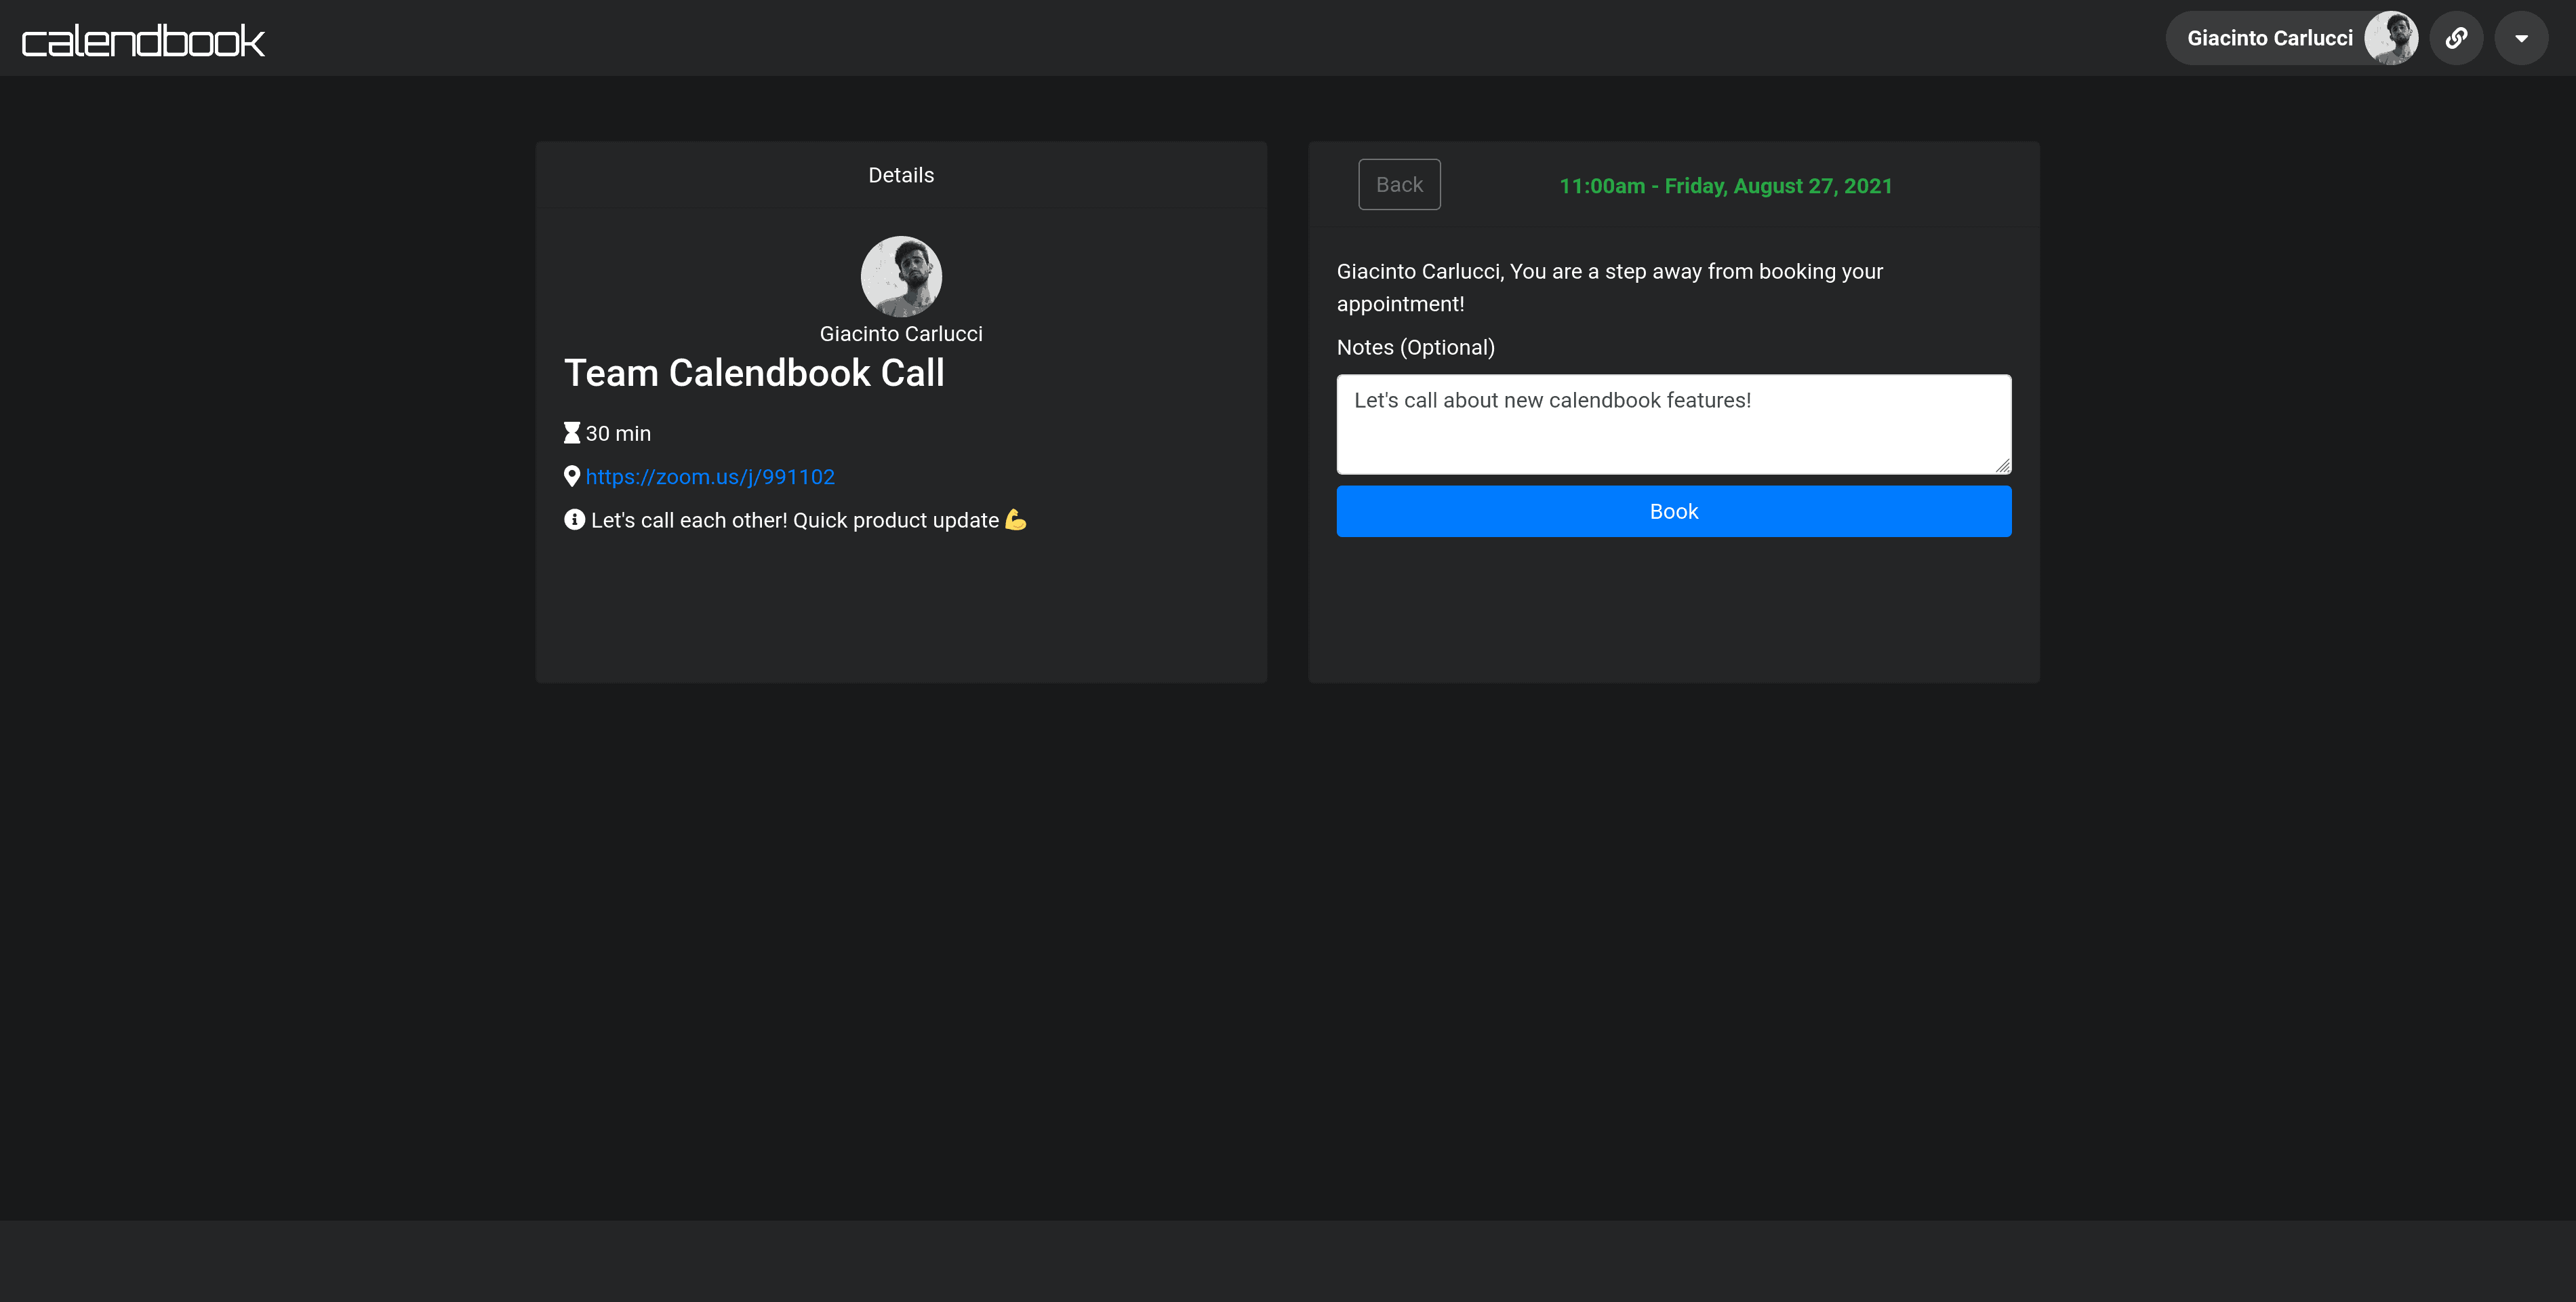2576x1302 pixels.
Task: Click the flexed bicep emoji
Action: (x=1015, y=520)
